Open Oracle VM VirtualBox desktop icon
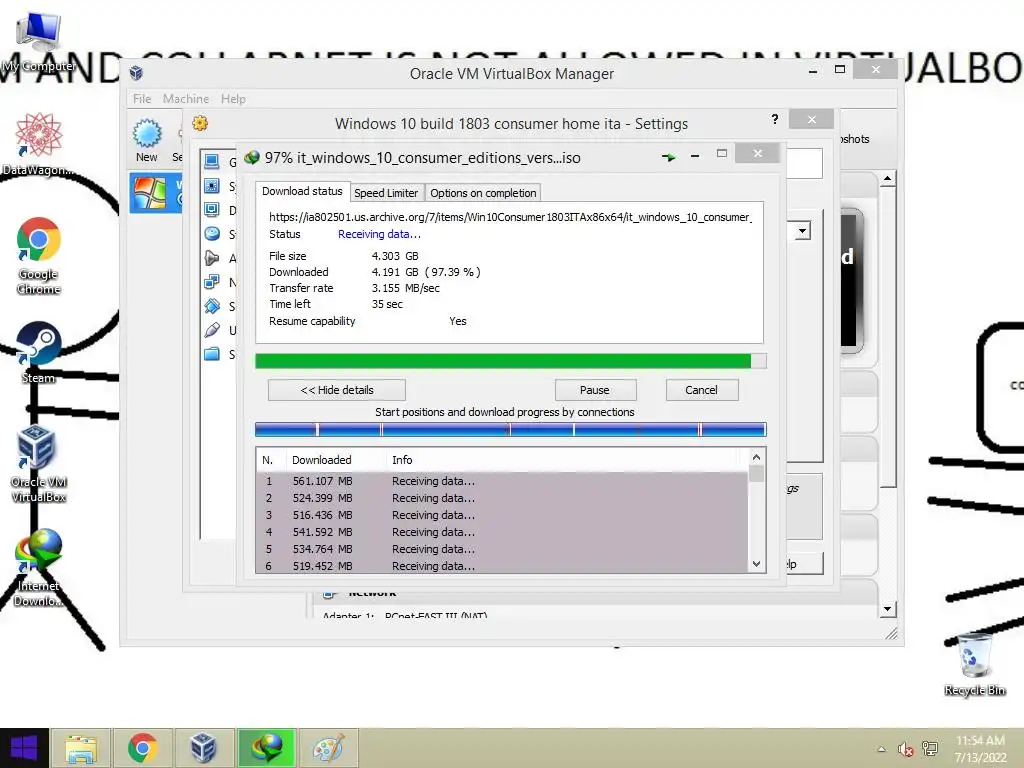1024x768 pixels. click(x=39, y=464)
